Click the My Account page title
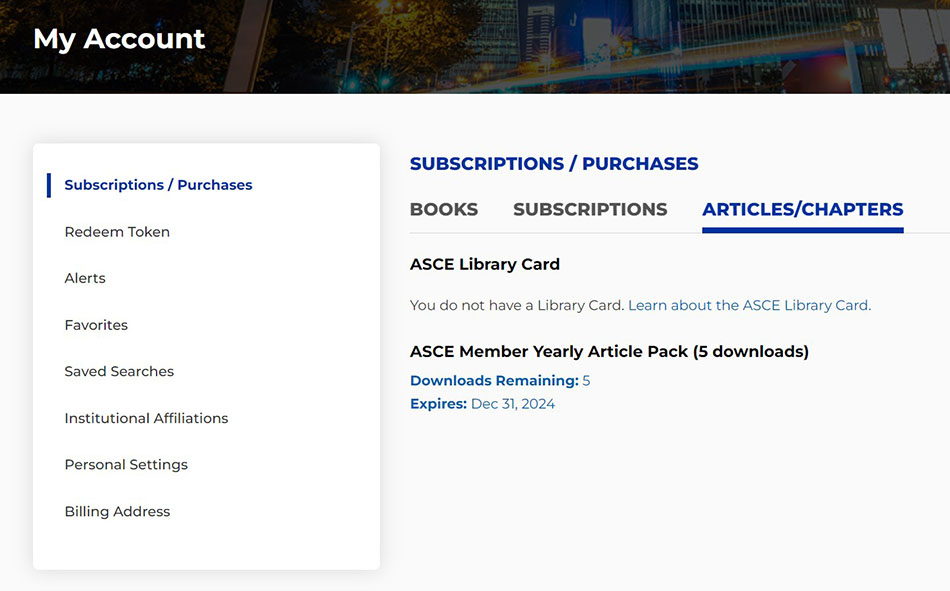Screen dimensions: 950x591 click(x=119, y=39)
